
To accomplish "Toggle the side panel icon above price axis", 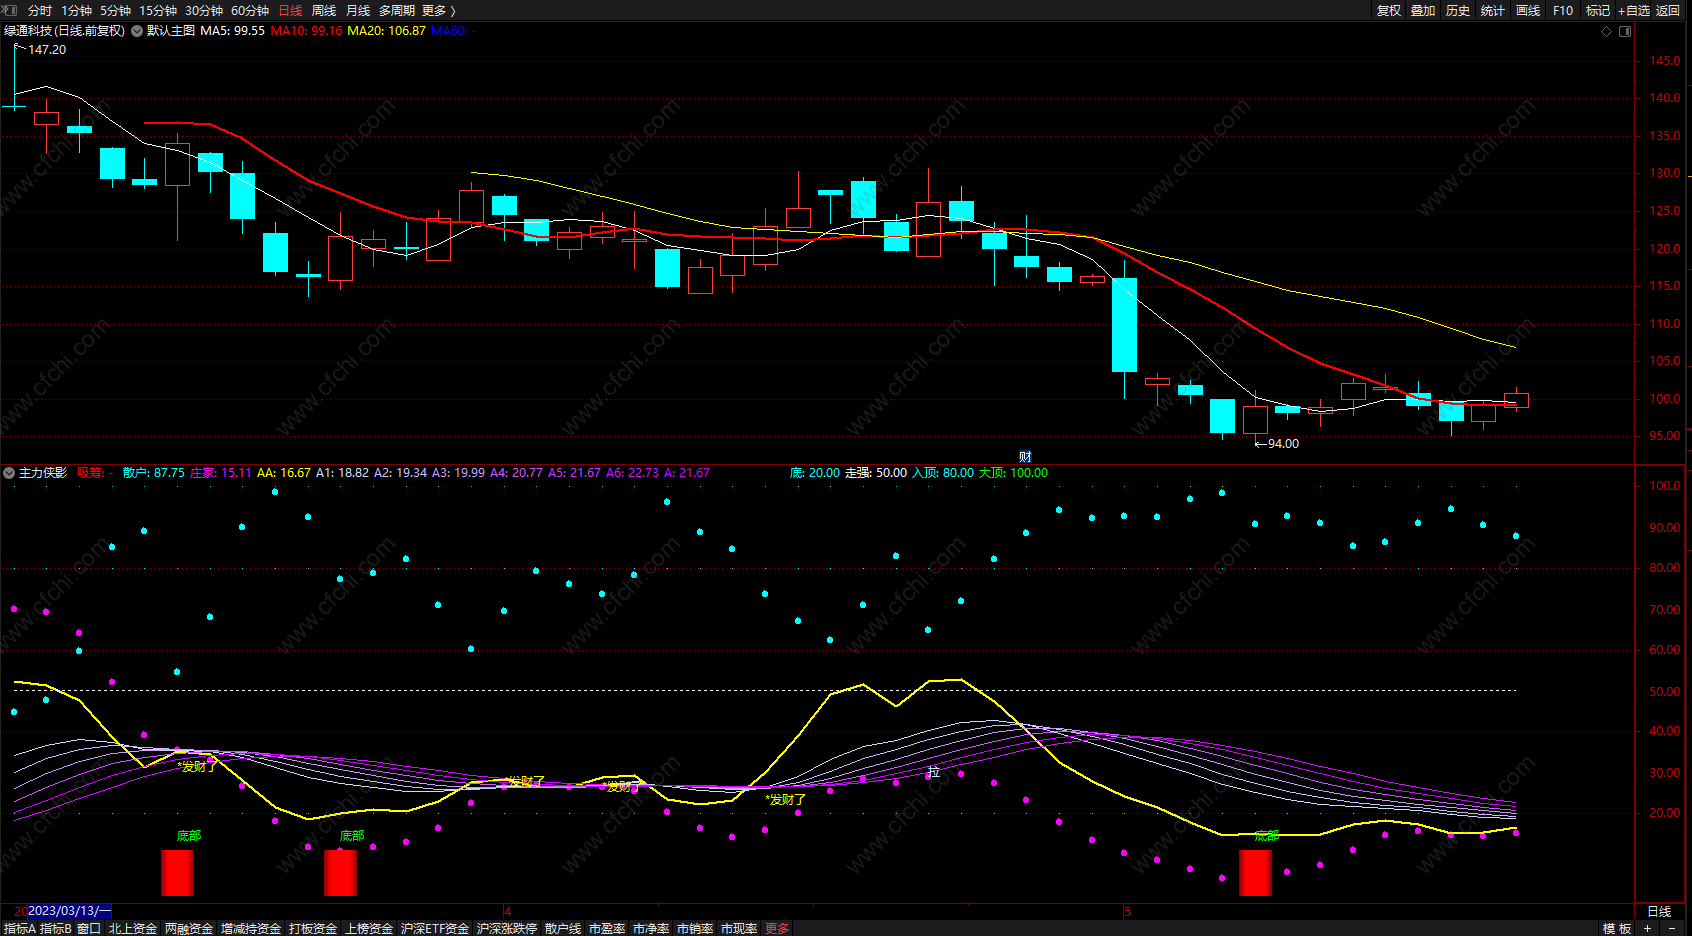I will click(1625, 31).
